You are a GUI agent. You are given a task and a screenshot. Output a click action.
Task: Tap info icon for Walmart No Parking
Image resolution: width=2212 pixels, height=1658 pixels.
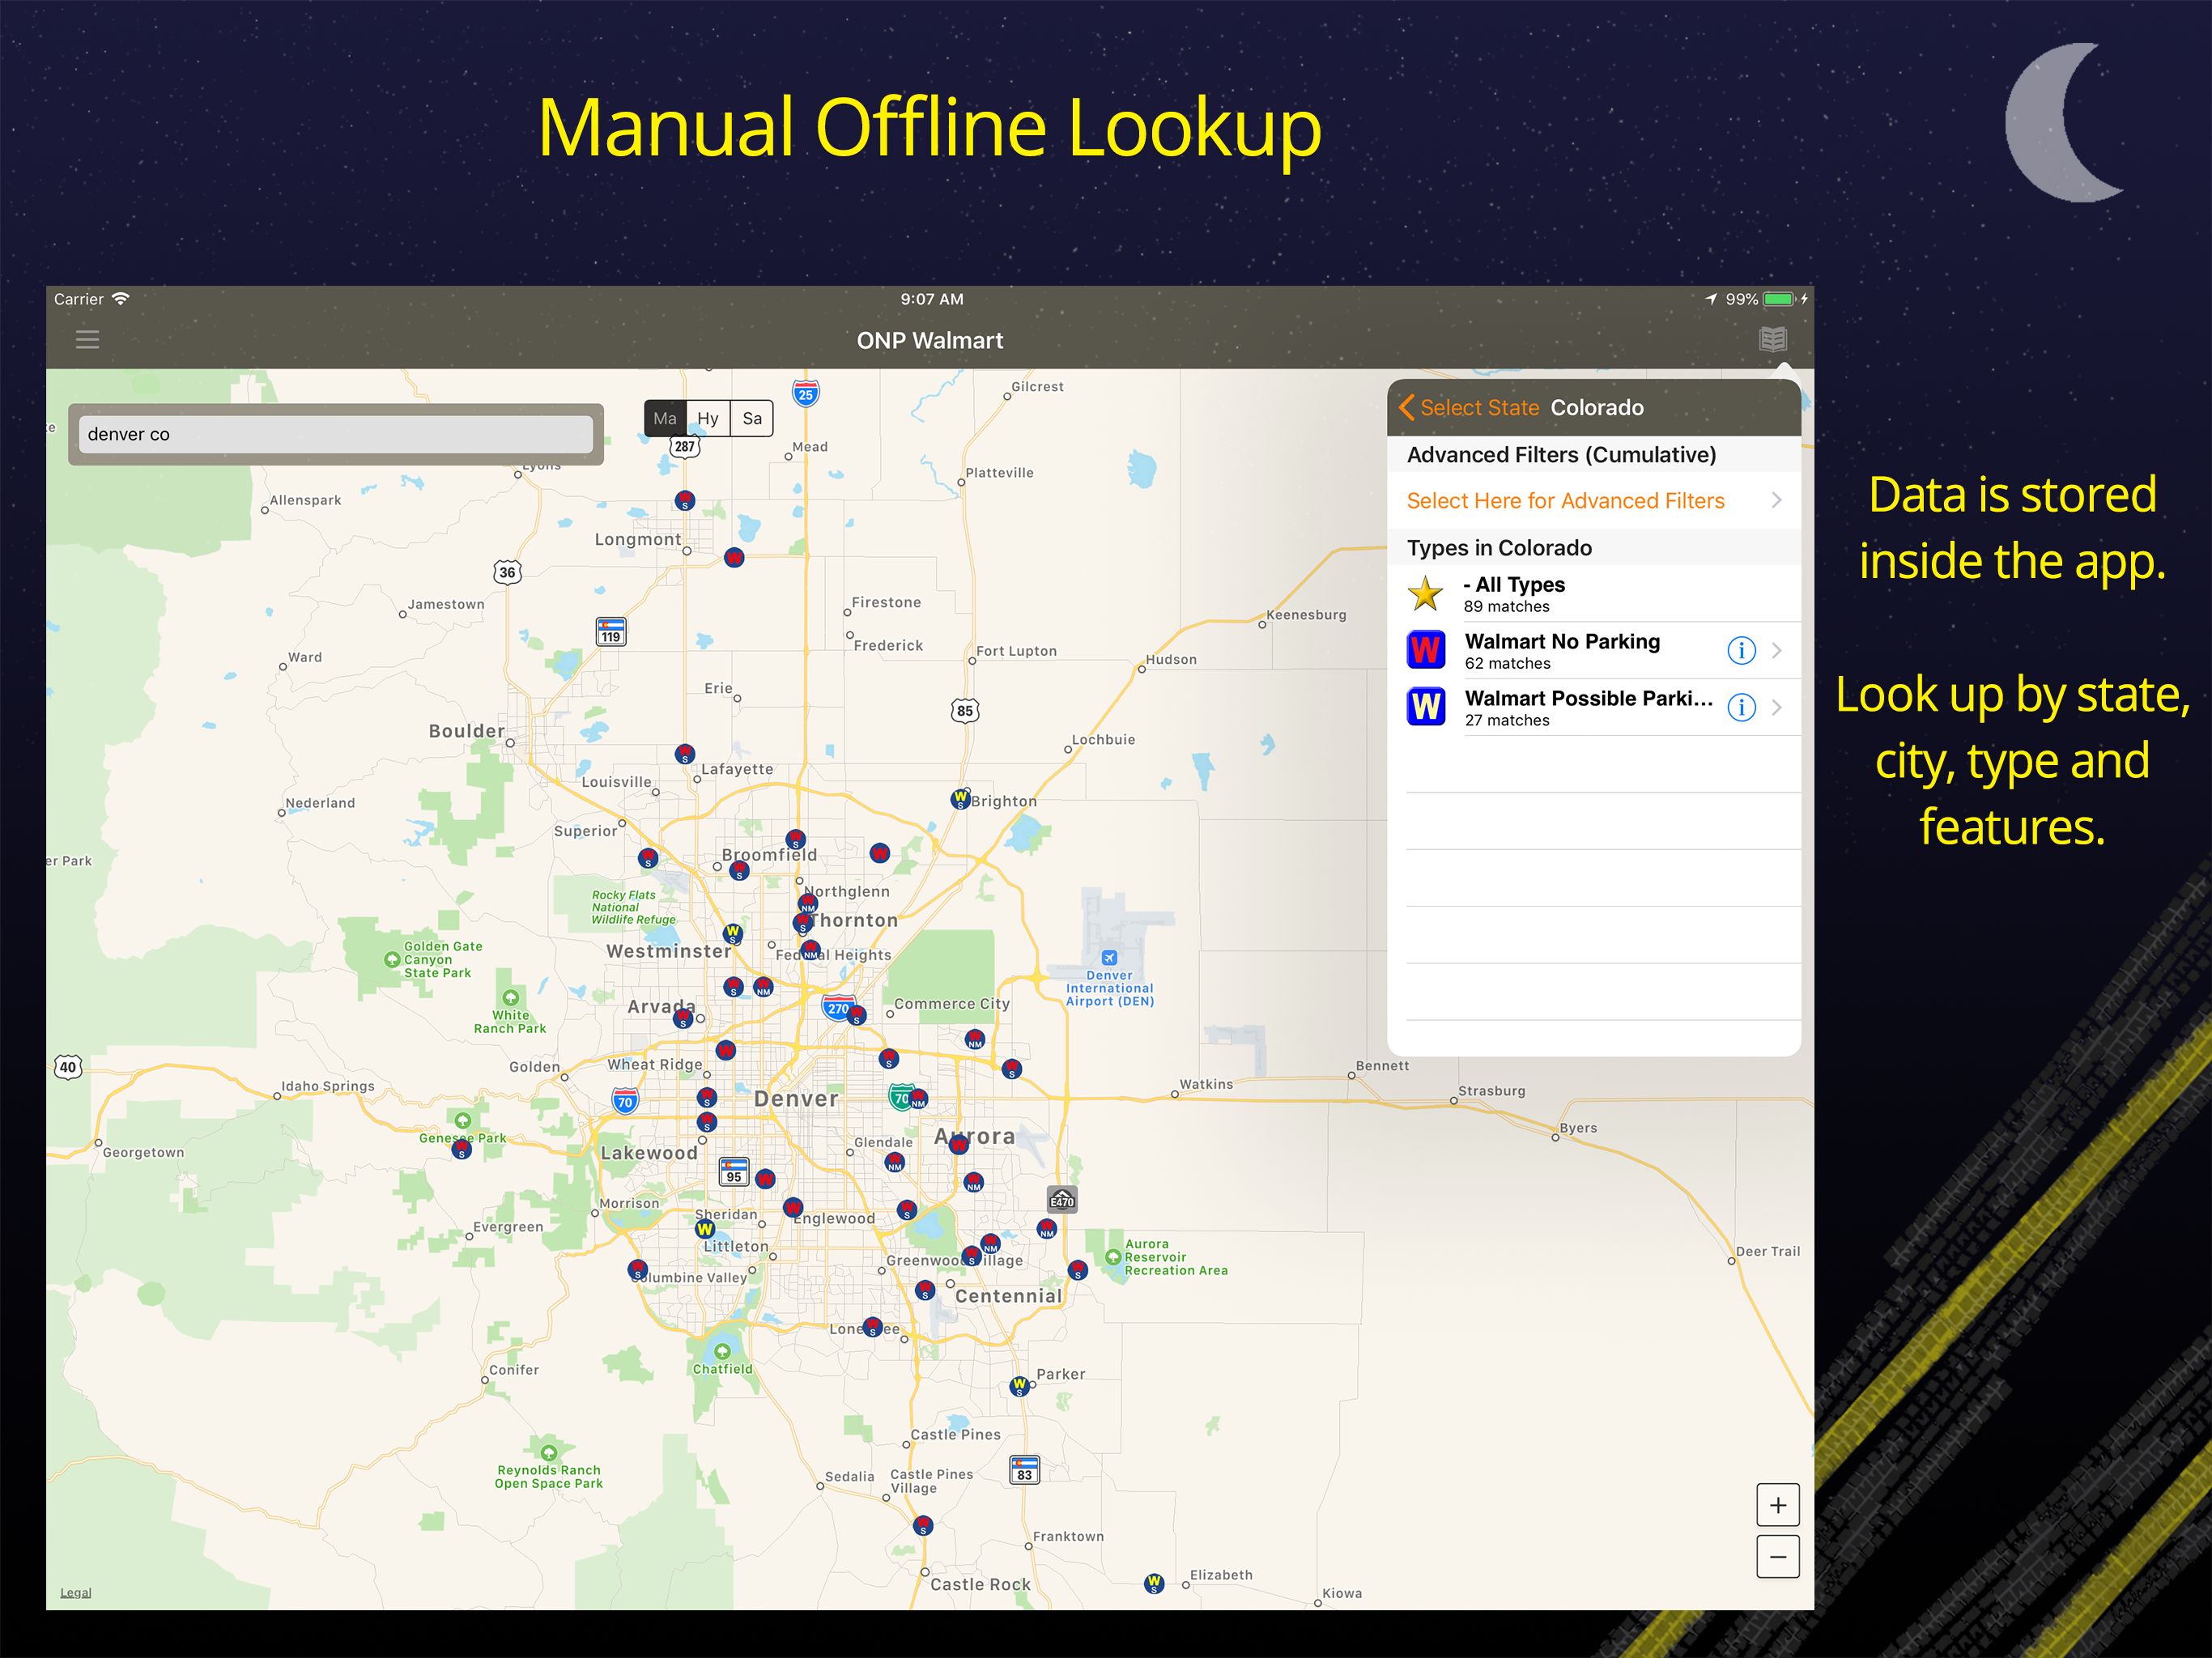[1741, 651]
